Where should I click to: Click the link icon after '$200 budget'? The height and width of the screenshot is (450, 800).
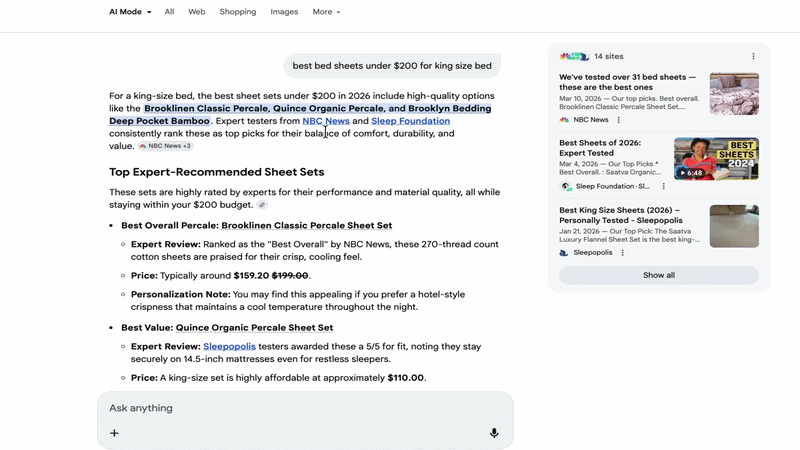click(262, 205)
